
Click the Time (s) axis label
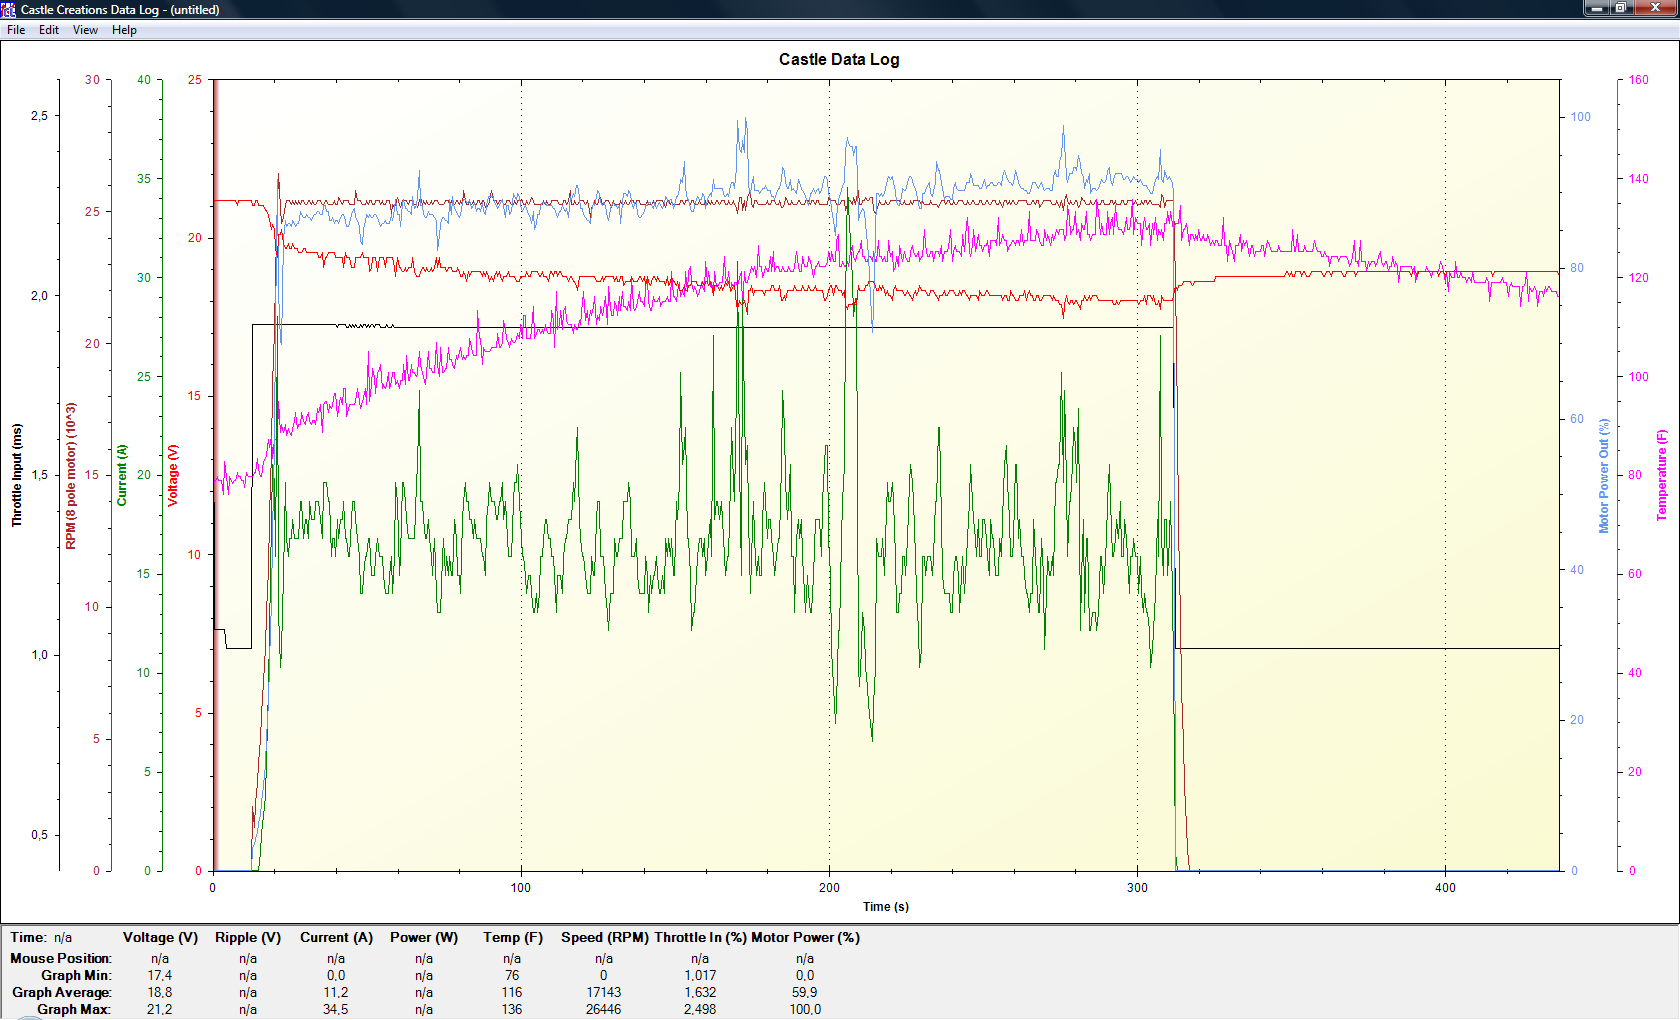pos(886,907)
